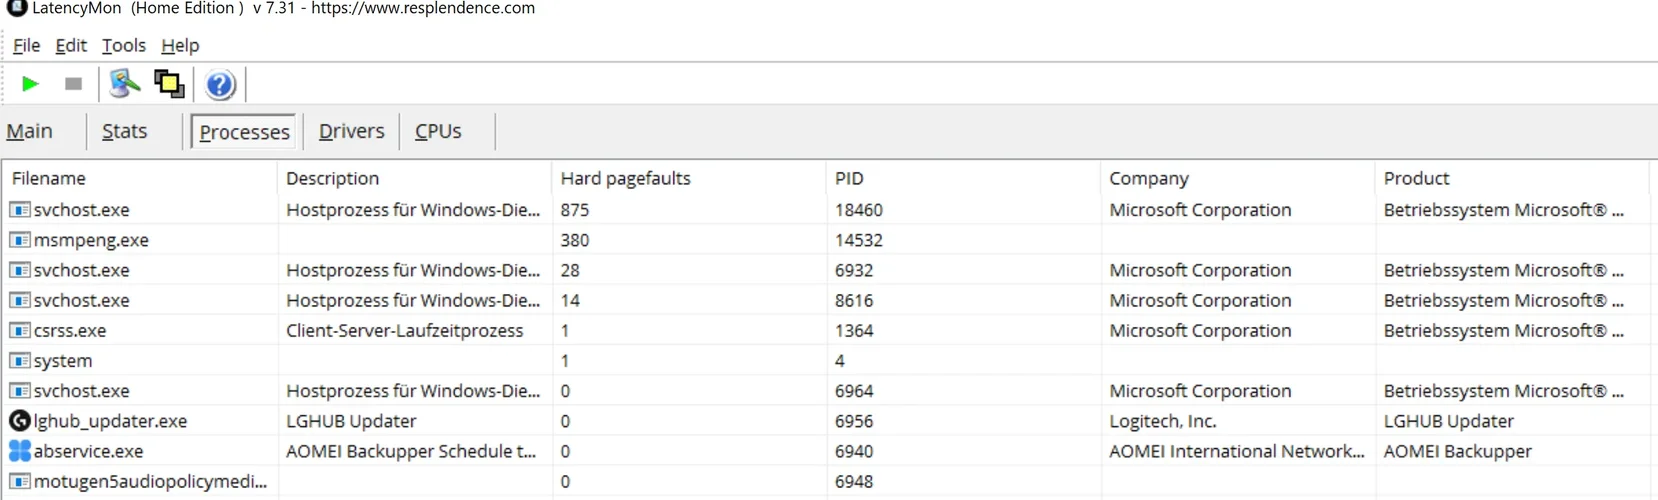
Task: Open the Edit menu
Action: (71, 45)
